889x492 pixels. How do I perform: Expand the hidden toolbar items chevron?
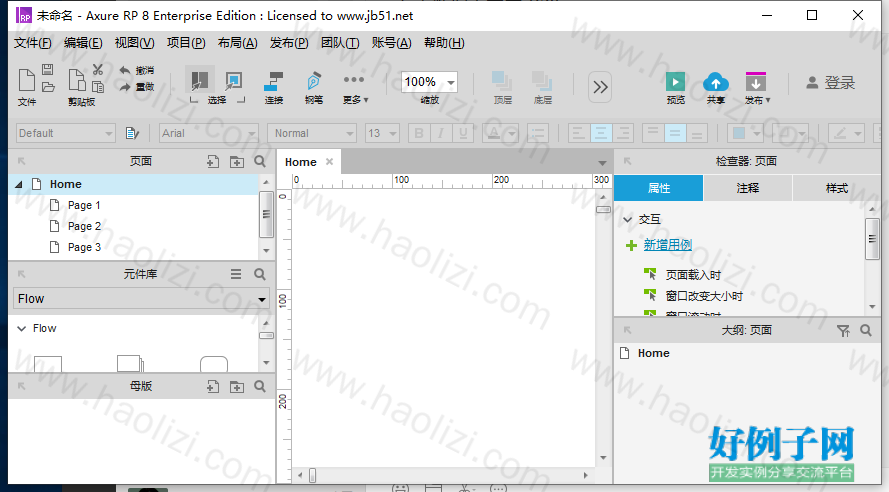pos(600,87)
